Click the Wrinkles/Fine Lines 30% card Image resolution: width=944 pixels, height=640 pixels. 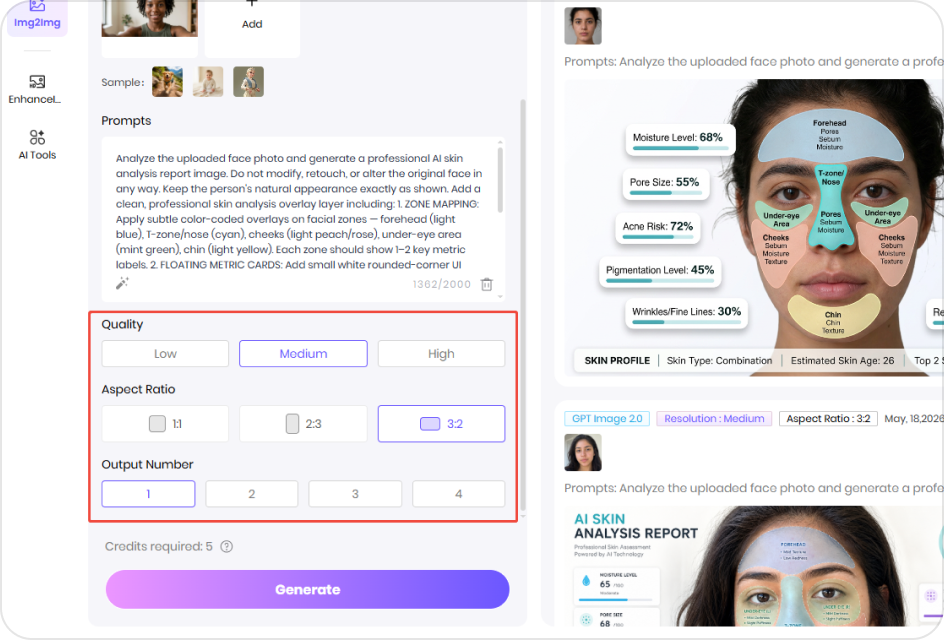point(686,314)
